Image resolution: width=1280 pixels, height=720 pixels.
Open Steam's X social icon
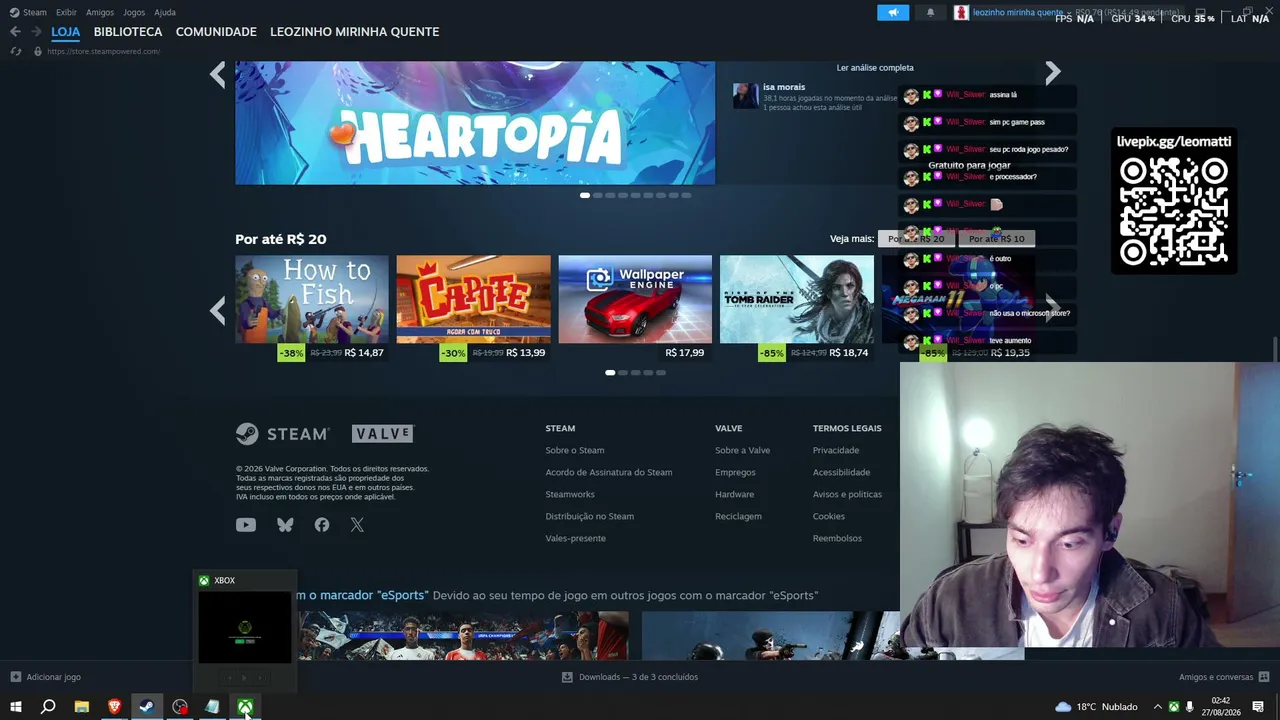(357, 525)
